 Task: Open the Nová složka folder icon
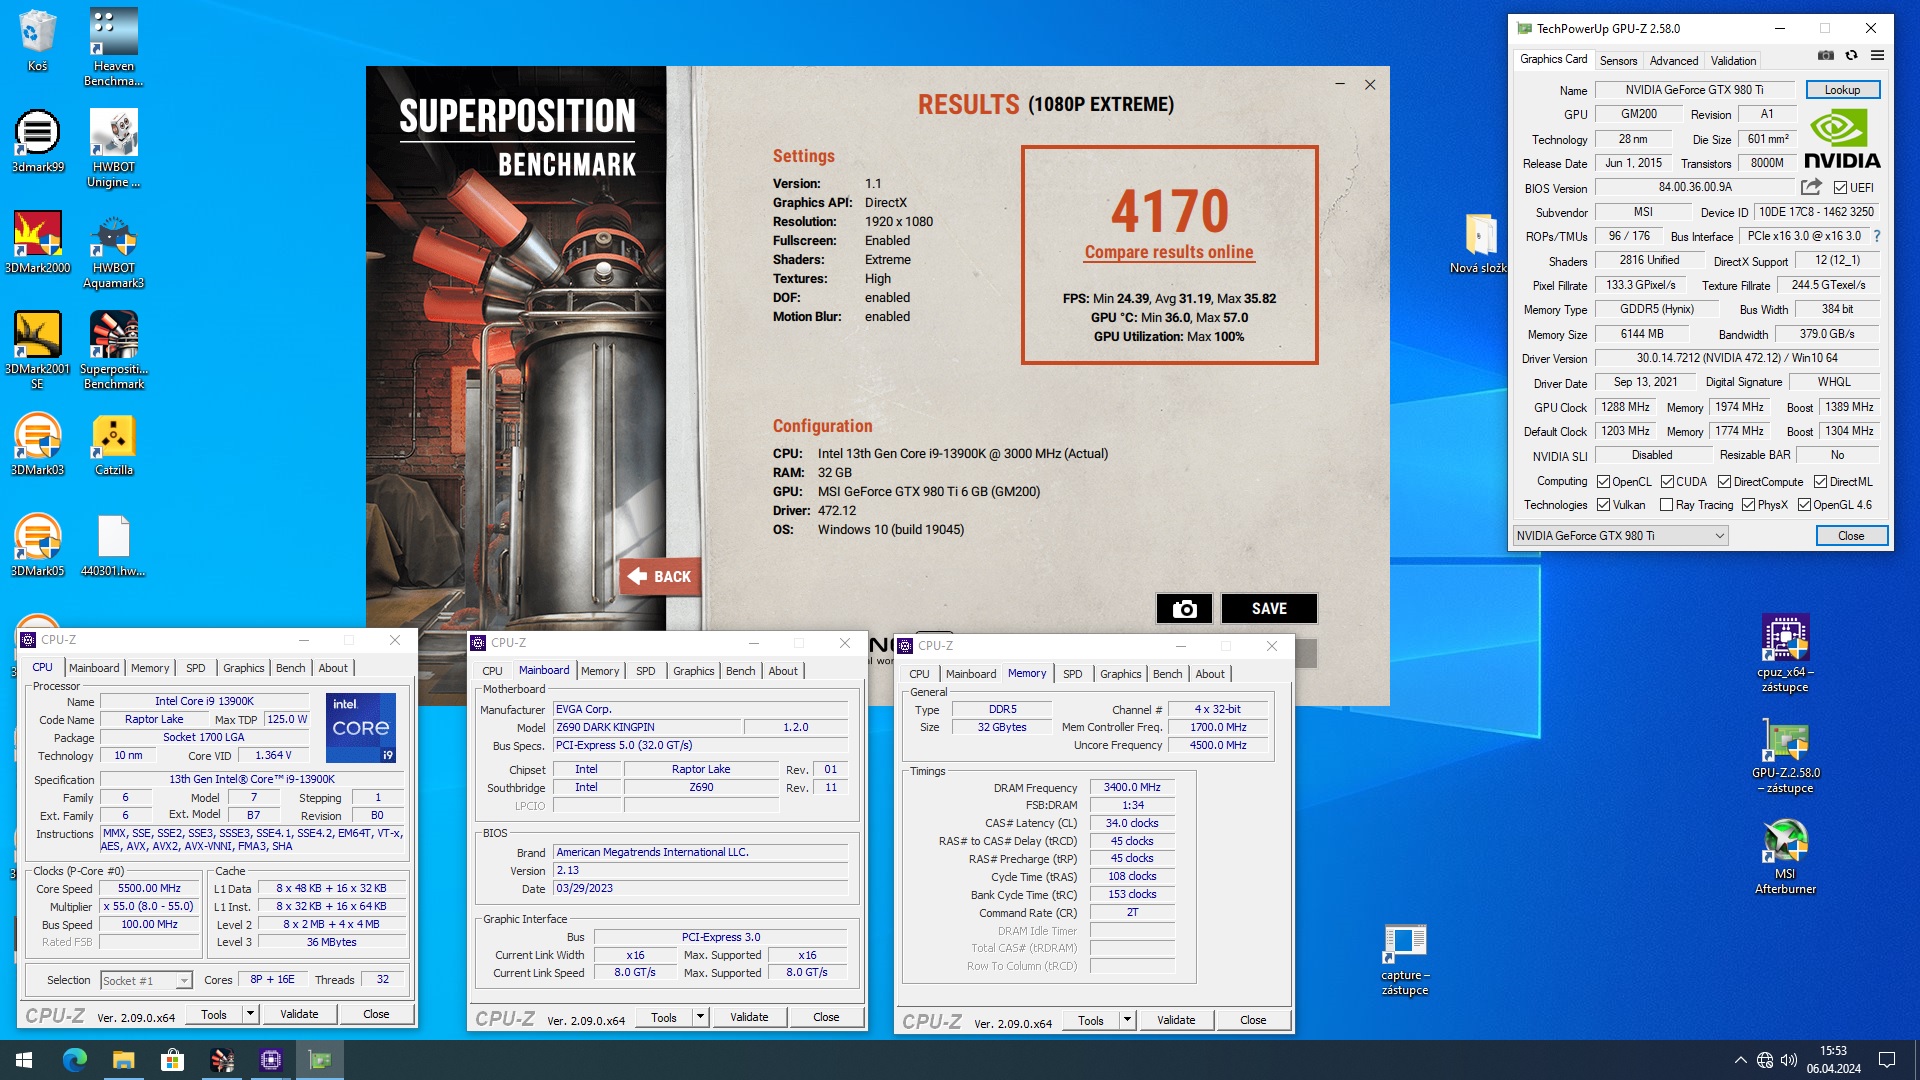pos(1480,243)
